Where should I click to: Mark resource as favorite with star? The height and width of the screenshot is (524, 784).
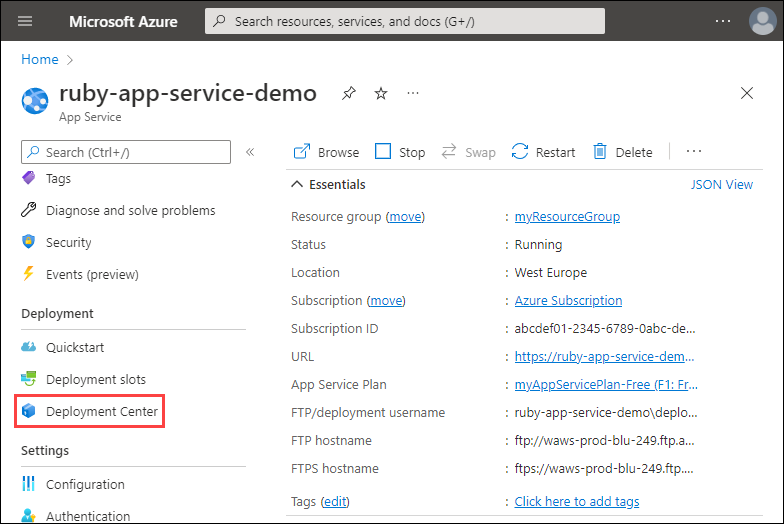coord(380,93)
